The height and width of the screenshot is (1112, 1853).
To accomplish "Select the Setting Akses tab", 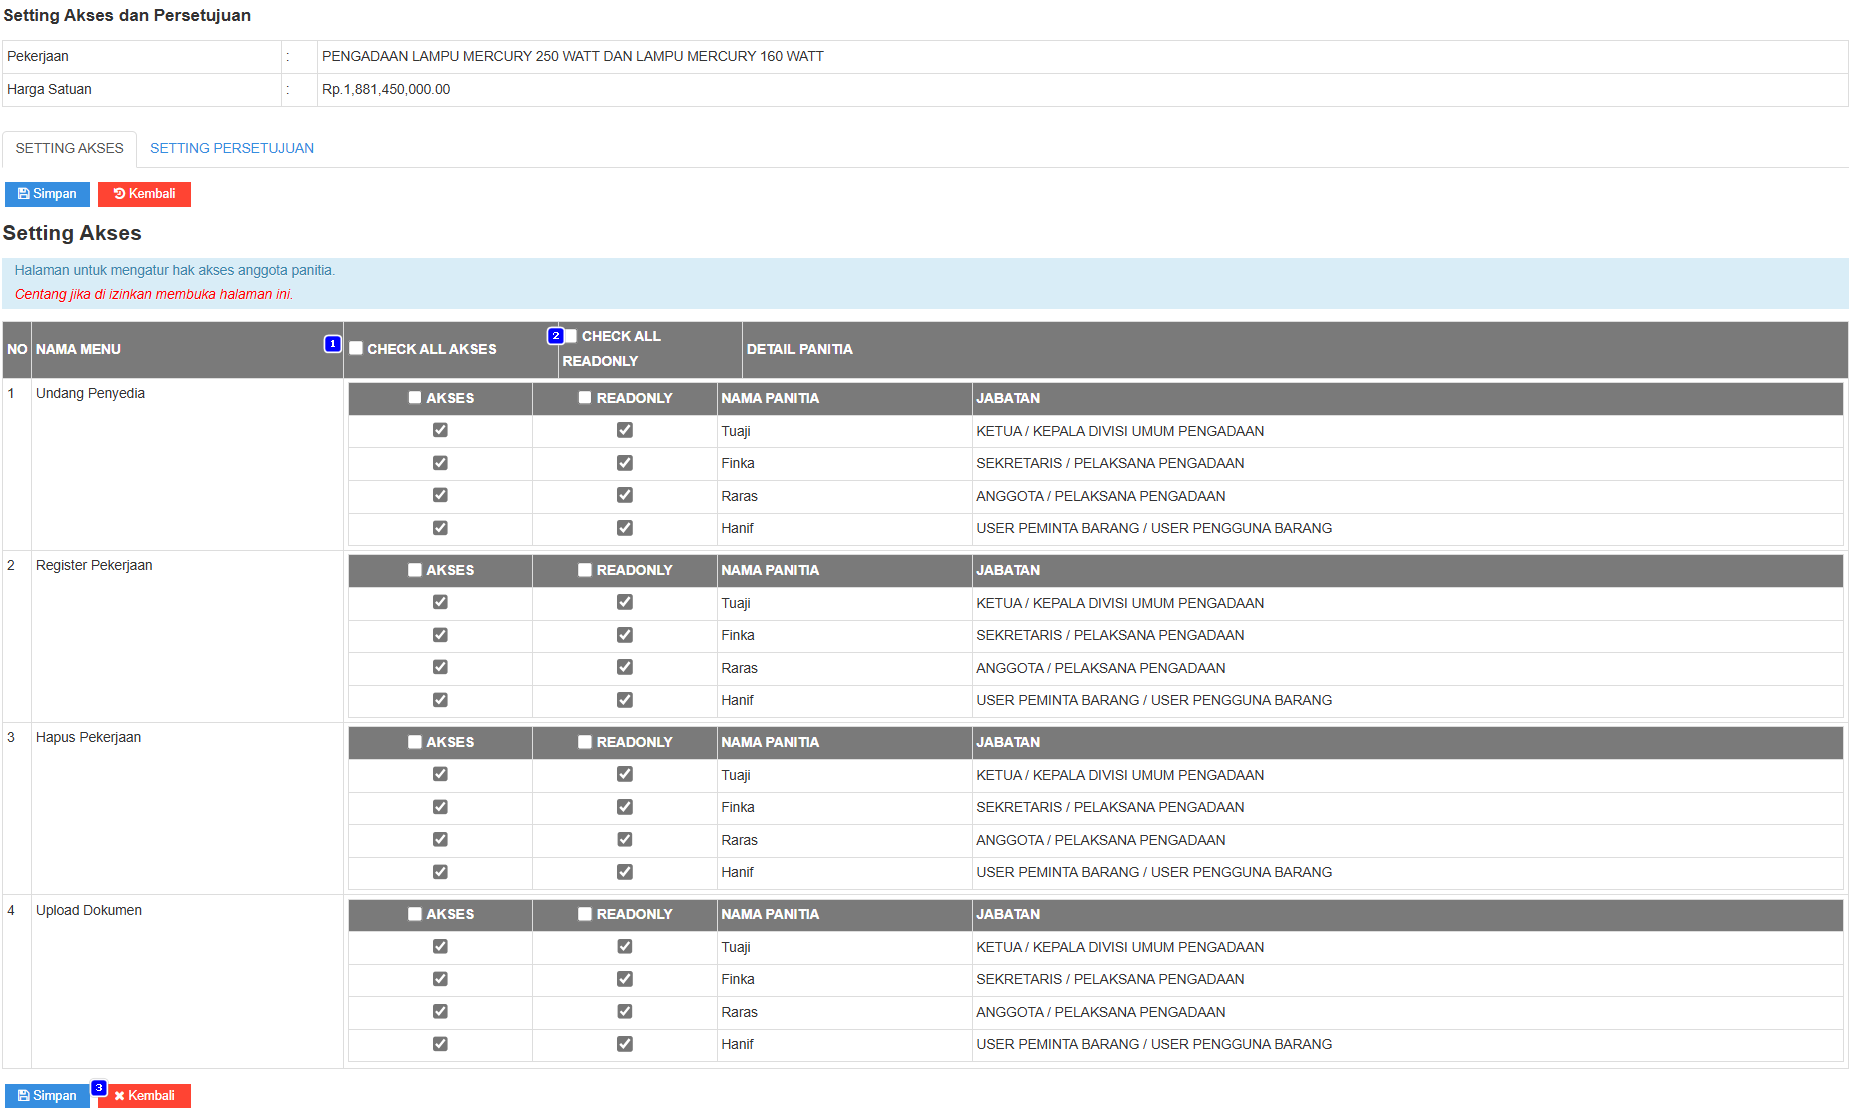I will [x=69, y=148].
